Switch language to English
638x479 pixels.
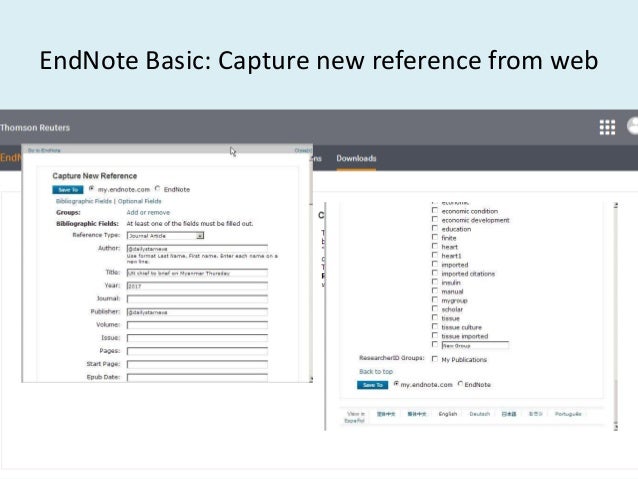(x=448, y=414)
